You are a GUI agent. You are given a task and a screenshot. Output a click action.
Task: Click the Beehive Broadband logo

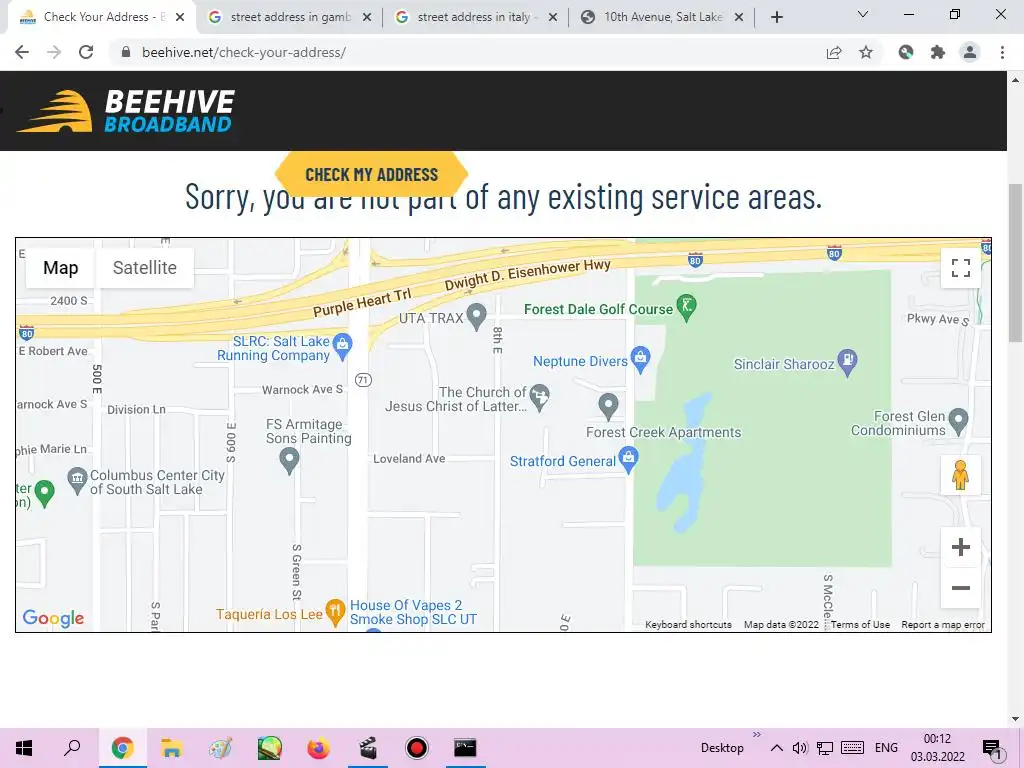point(125,111)
